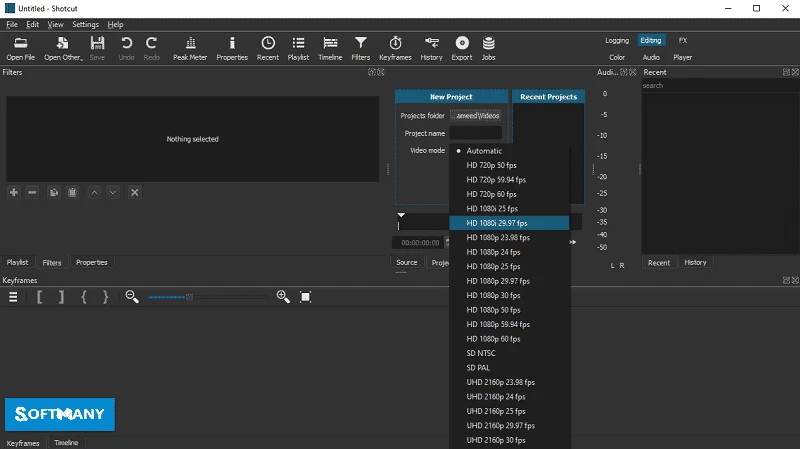Pick SD NTSC video mode

tap(481, 353)
